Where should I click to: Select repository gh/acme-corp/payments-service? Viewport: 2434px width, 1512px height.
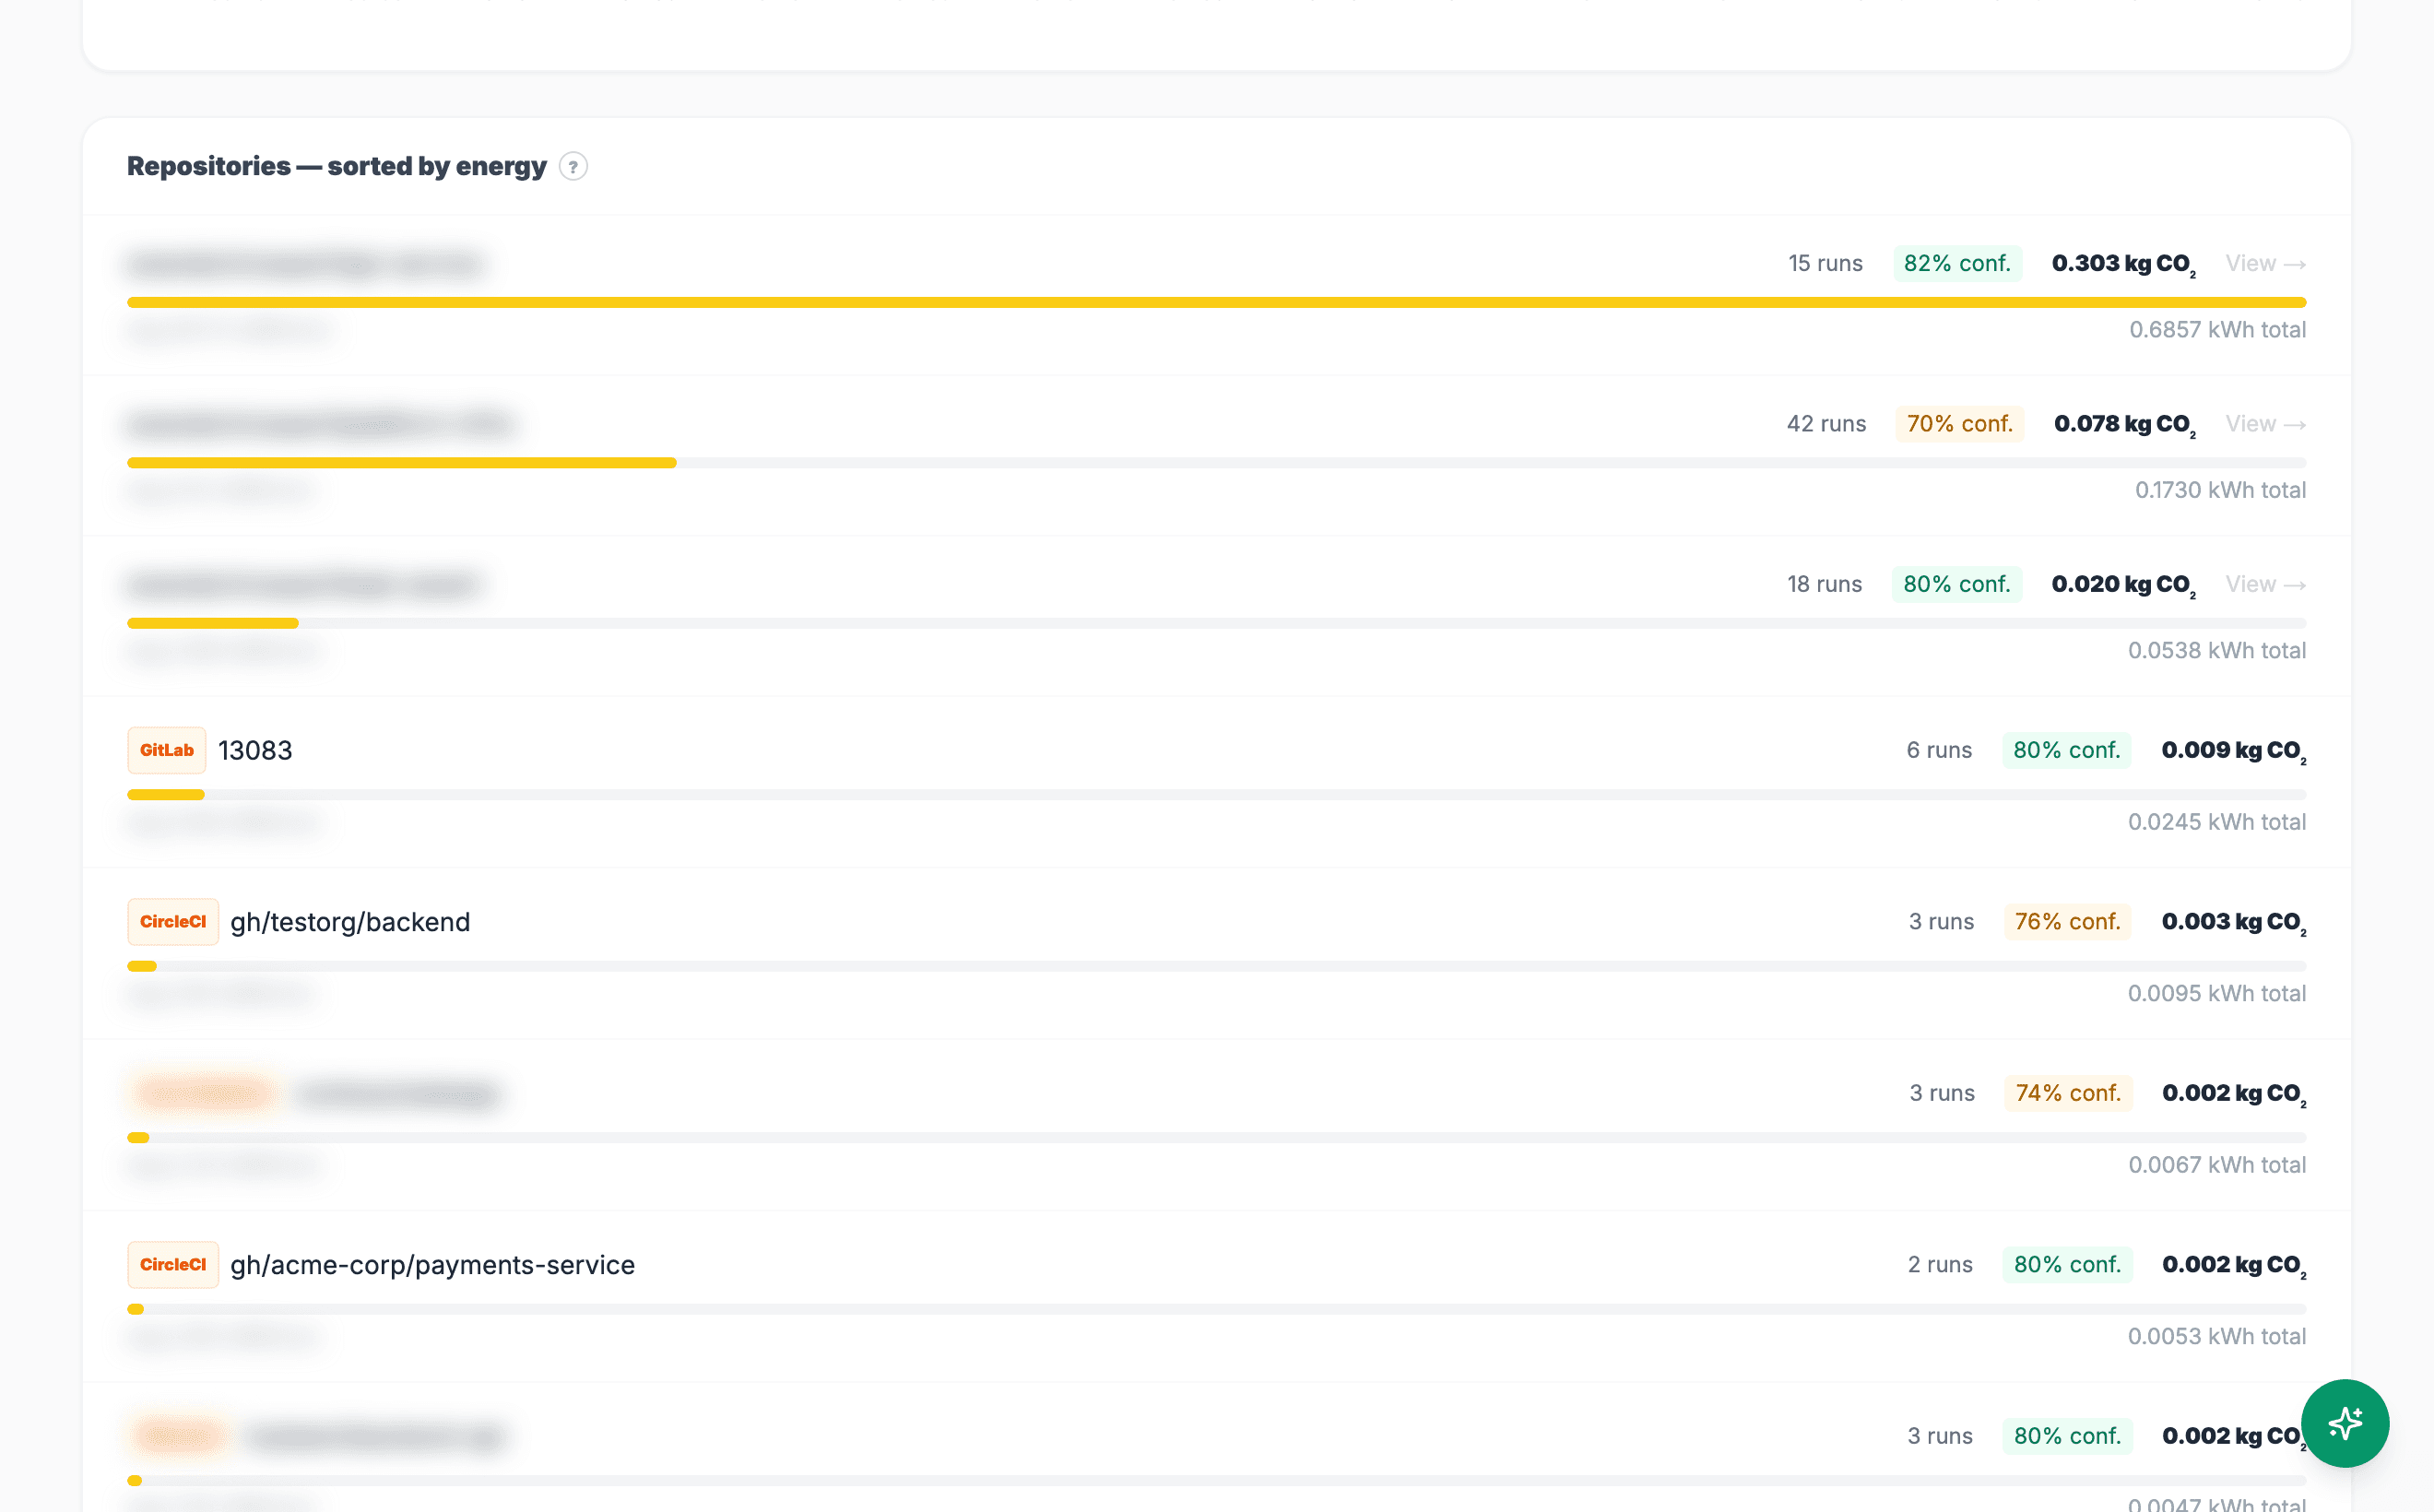pyautogui.click(x=433, y=1265)
